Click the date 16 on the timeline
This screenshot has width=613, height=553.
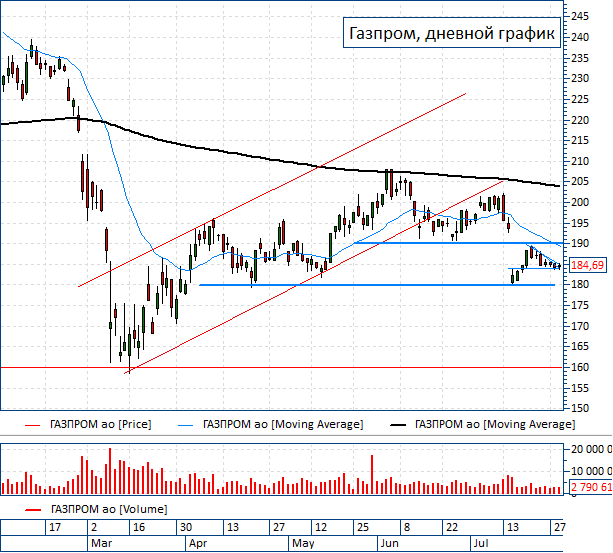tap(139, 527)
